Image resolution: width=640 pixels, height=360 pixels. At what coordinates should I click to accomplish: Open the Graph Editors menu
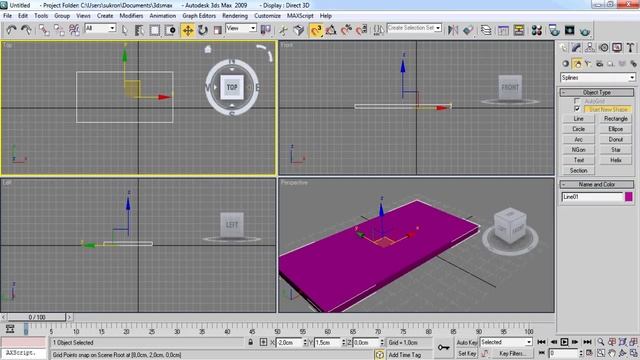(x=199, y=16)
